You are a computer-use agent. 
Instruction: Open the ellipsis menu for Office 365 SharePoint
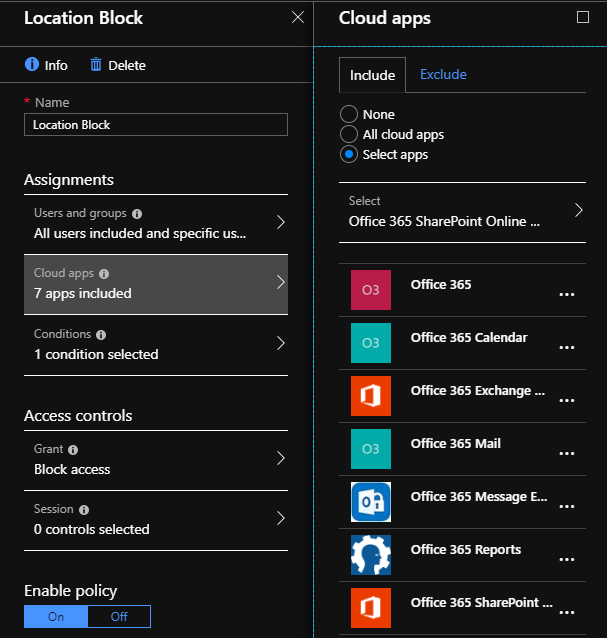click(x=567, y=612)
